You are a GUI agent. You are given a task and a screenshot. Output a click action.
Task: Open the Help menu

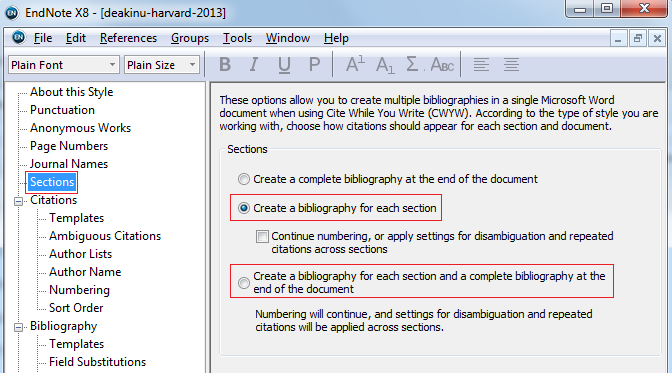336,38
